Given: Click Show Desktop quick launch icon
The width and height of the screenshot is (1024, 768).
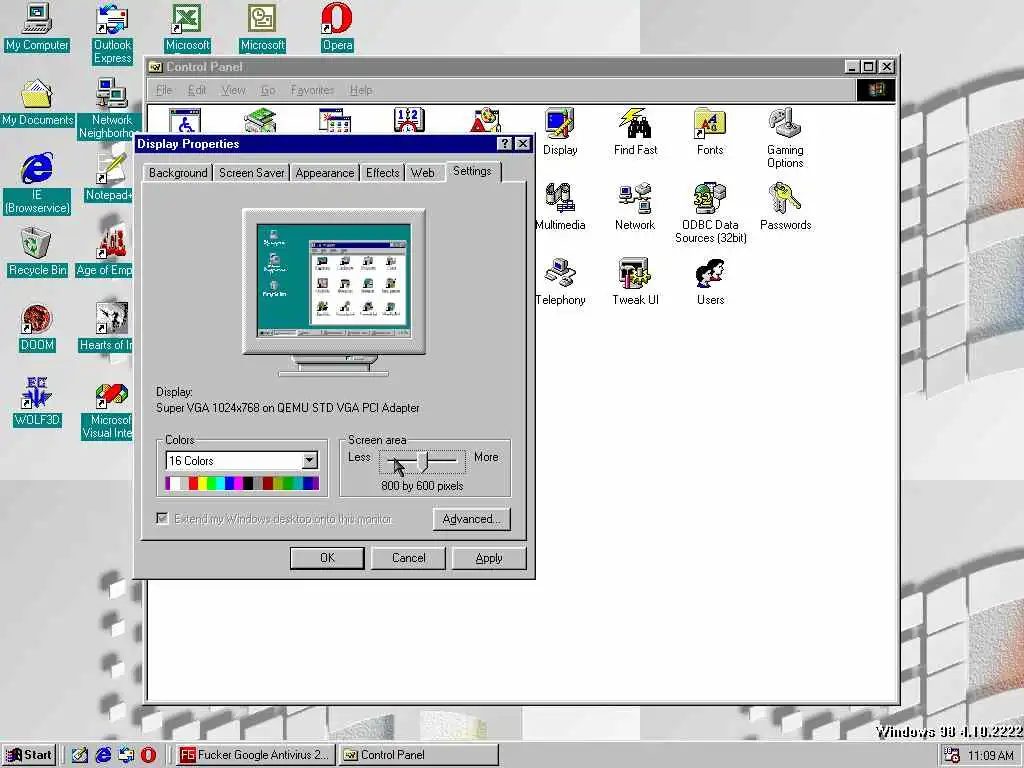Looking at the screenshot, I should pyautogui.click(x=80, y=755).
